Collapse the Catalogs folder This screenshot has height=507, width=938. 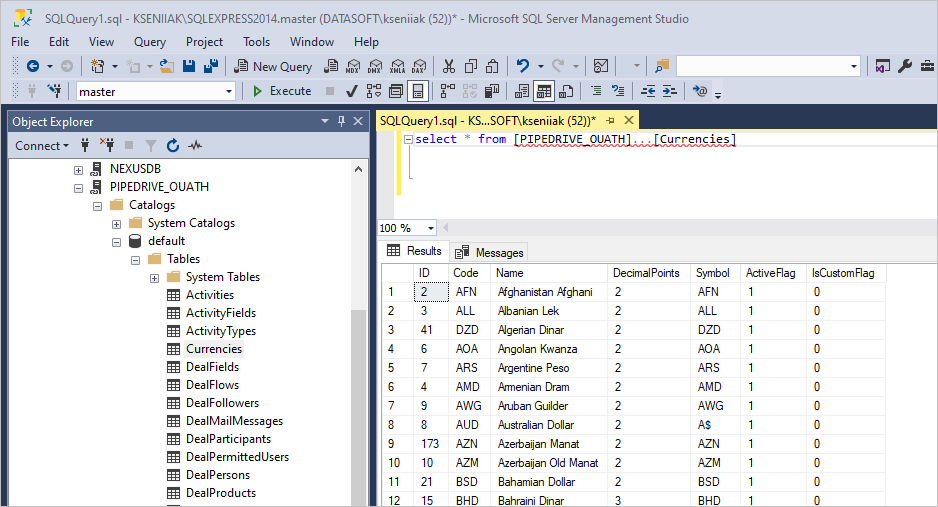click(x=98, y=206)
